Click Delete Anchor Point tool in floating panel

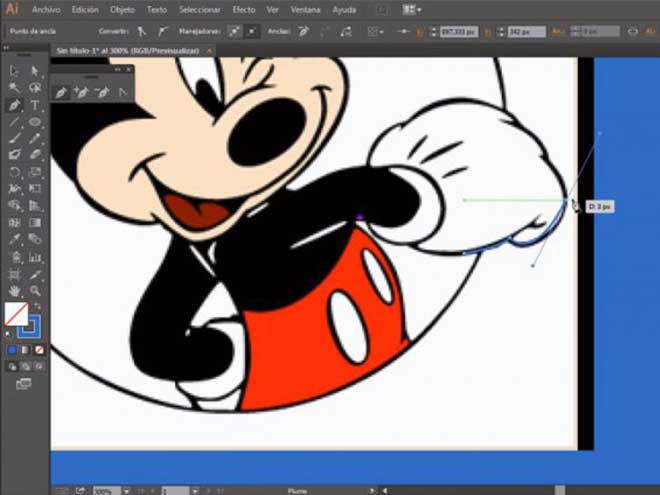point(101,92)
